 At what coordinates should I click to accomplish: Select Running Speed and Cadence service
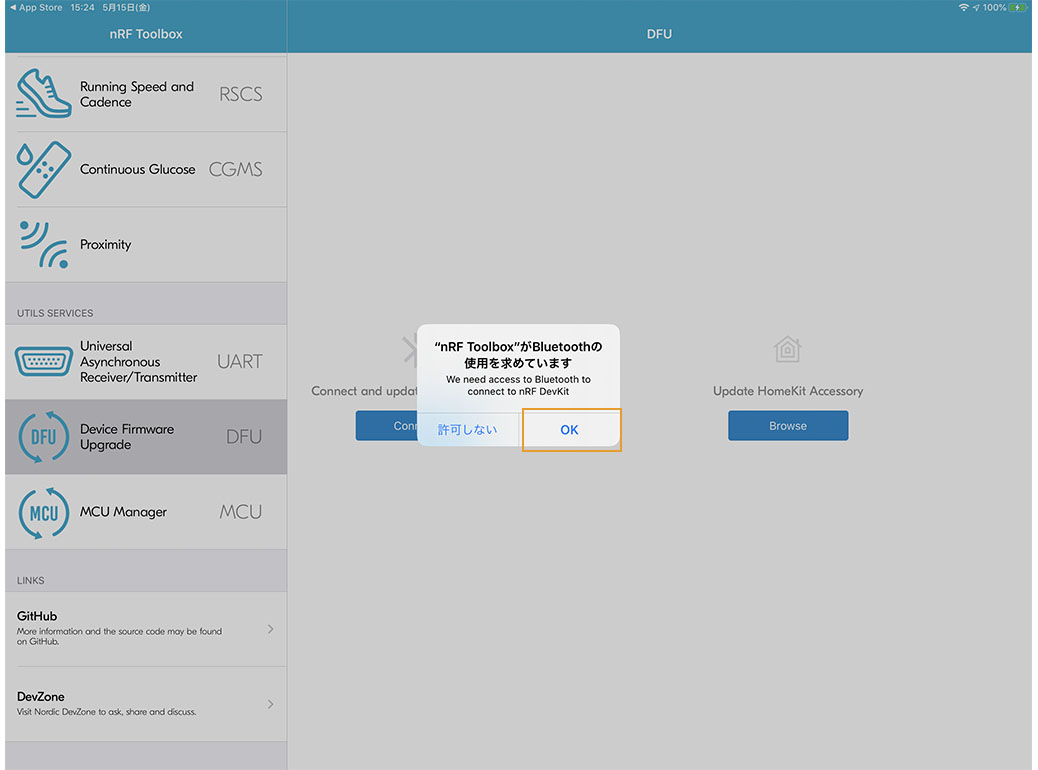tap(146, 94)
